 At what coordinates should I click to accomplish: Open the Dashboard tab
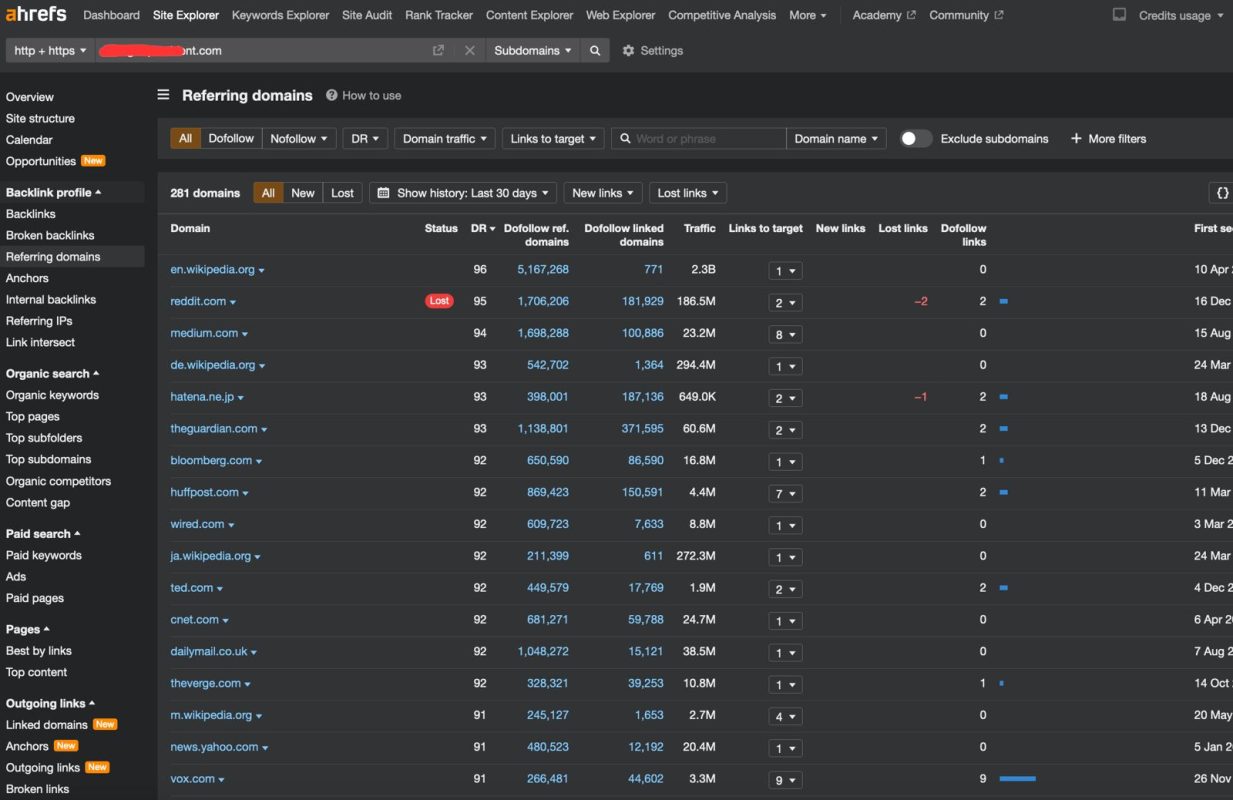111,15
